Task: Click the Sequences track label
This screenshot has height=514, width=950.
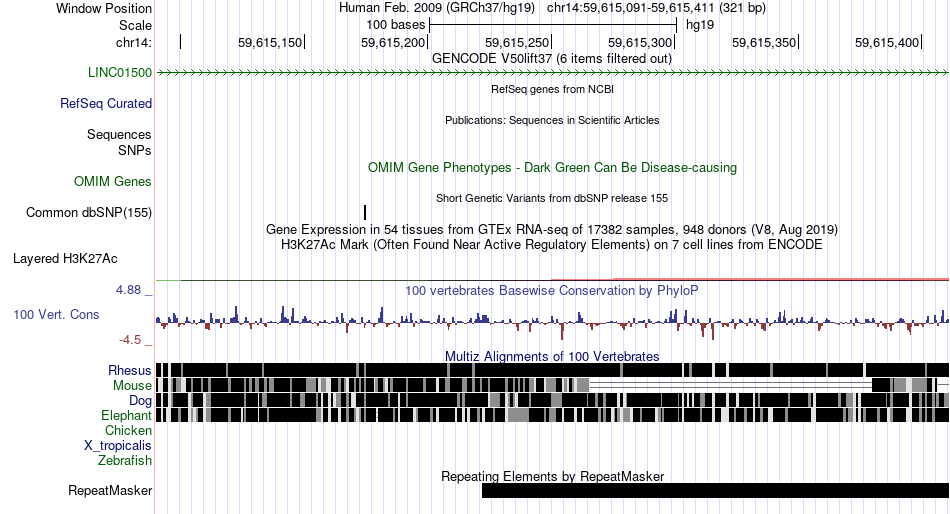Action: 119,135
